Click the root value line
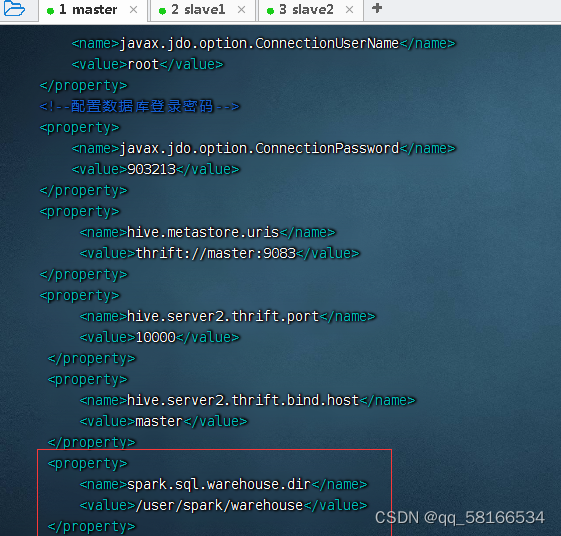561x536 pixels. pyautogui.click(x=147, y=64)
